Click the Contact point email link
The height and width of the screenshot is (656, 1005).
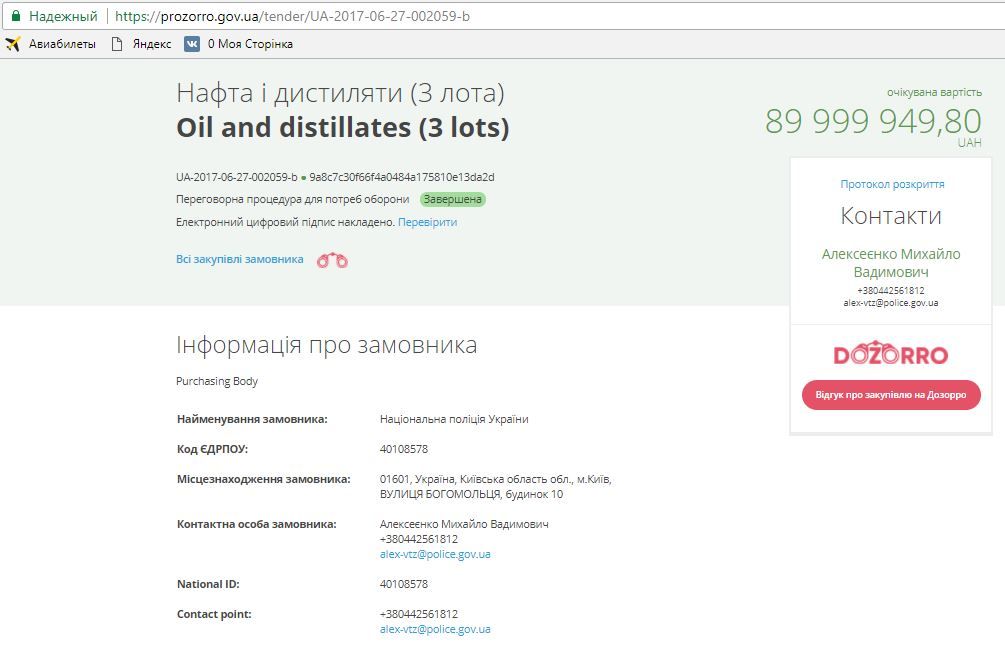(x=437, y=629)
